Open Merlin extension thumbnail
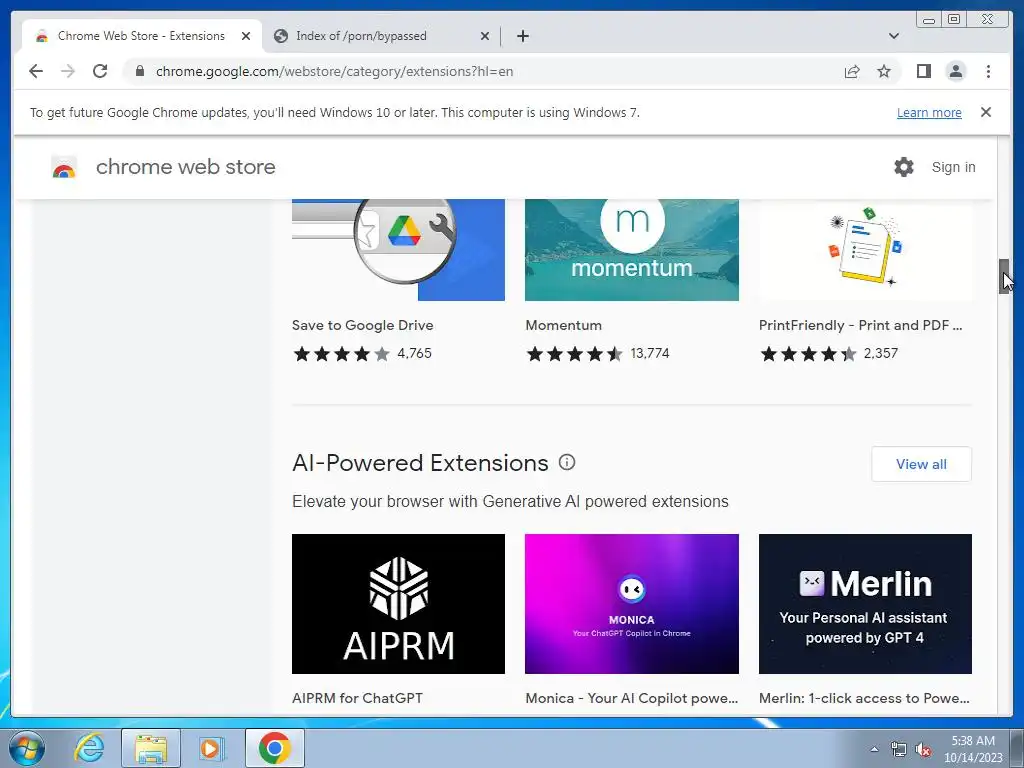 coord(865,604)
